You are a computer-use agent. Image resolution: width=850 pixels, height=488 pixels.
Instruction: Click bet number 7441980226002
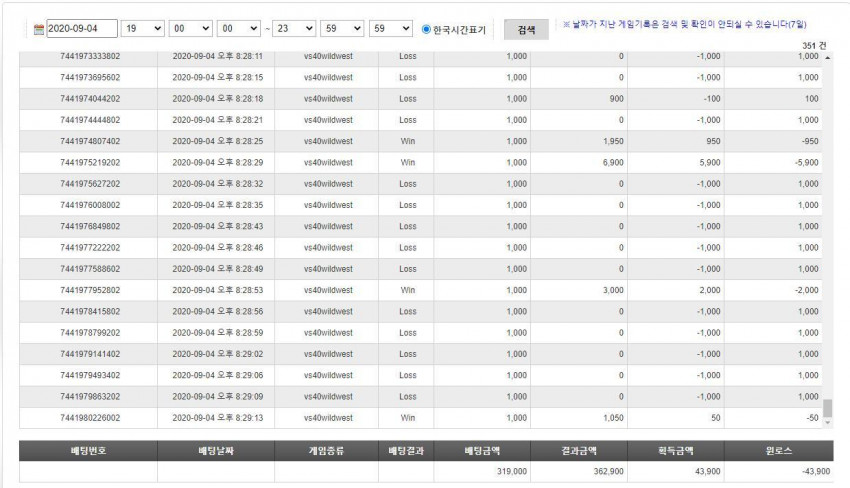90,418
